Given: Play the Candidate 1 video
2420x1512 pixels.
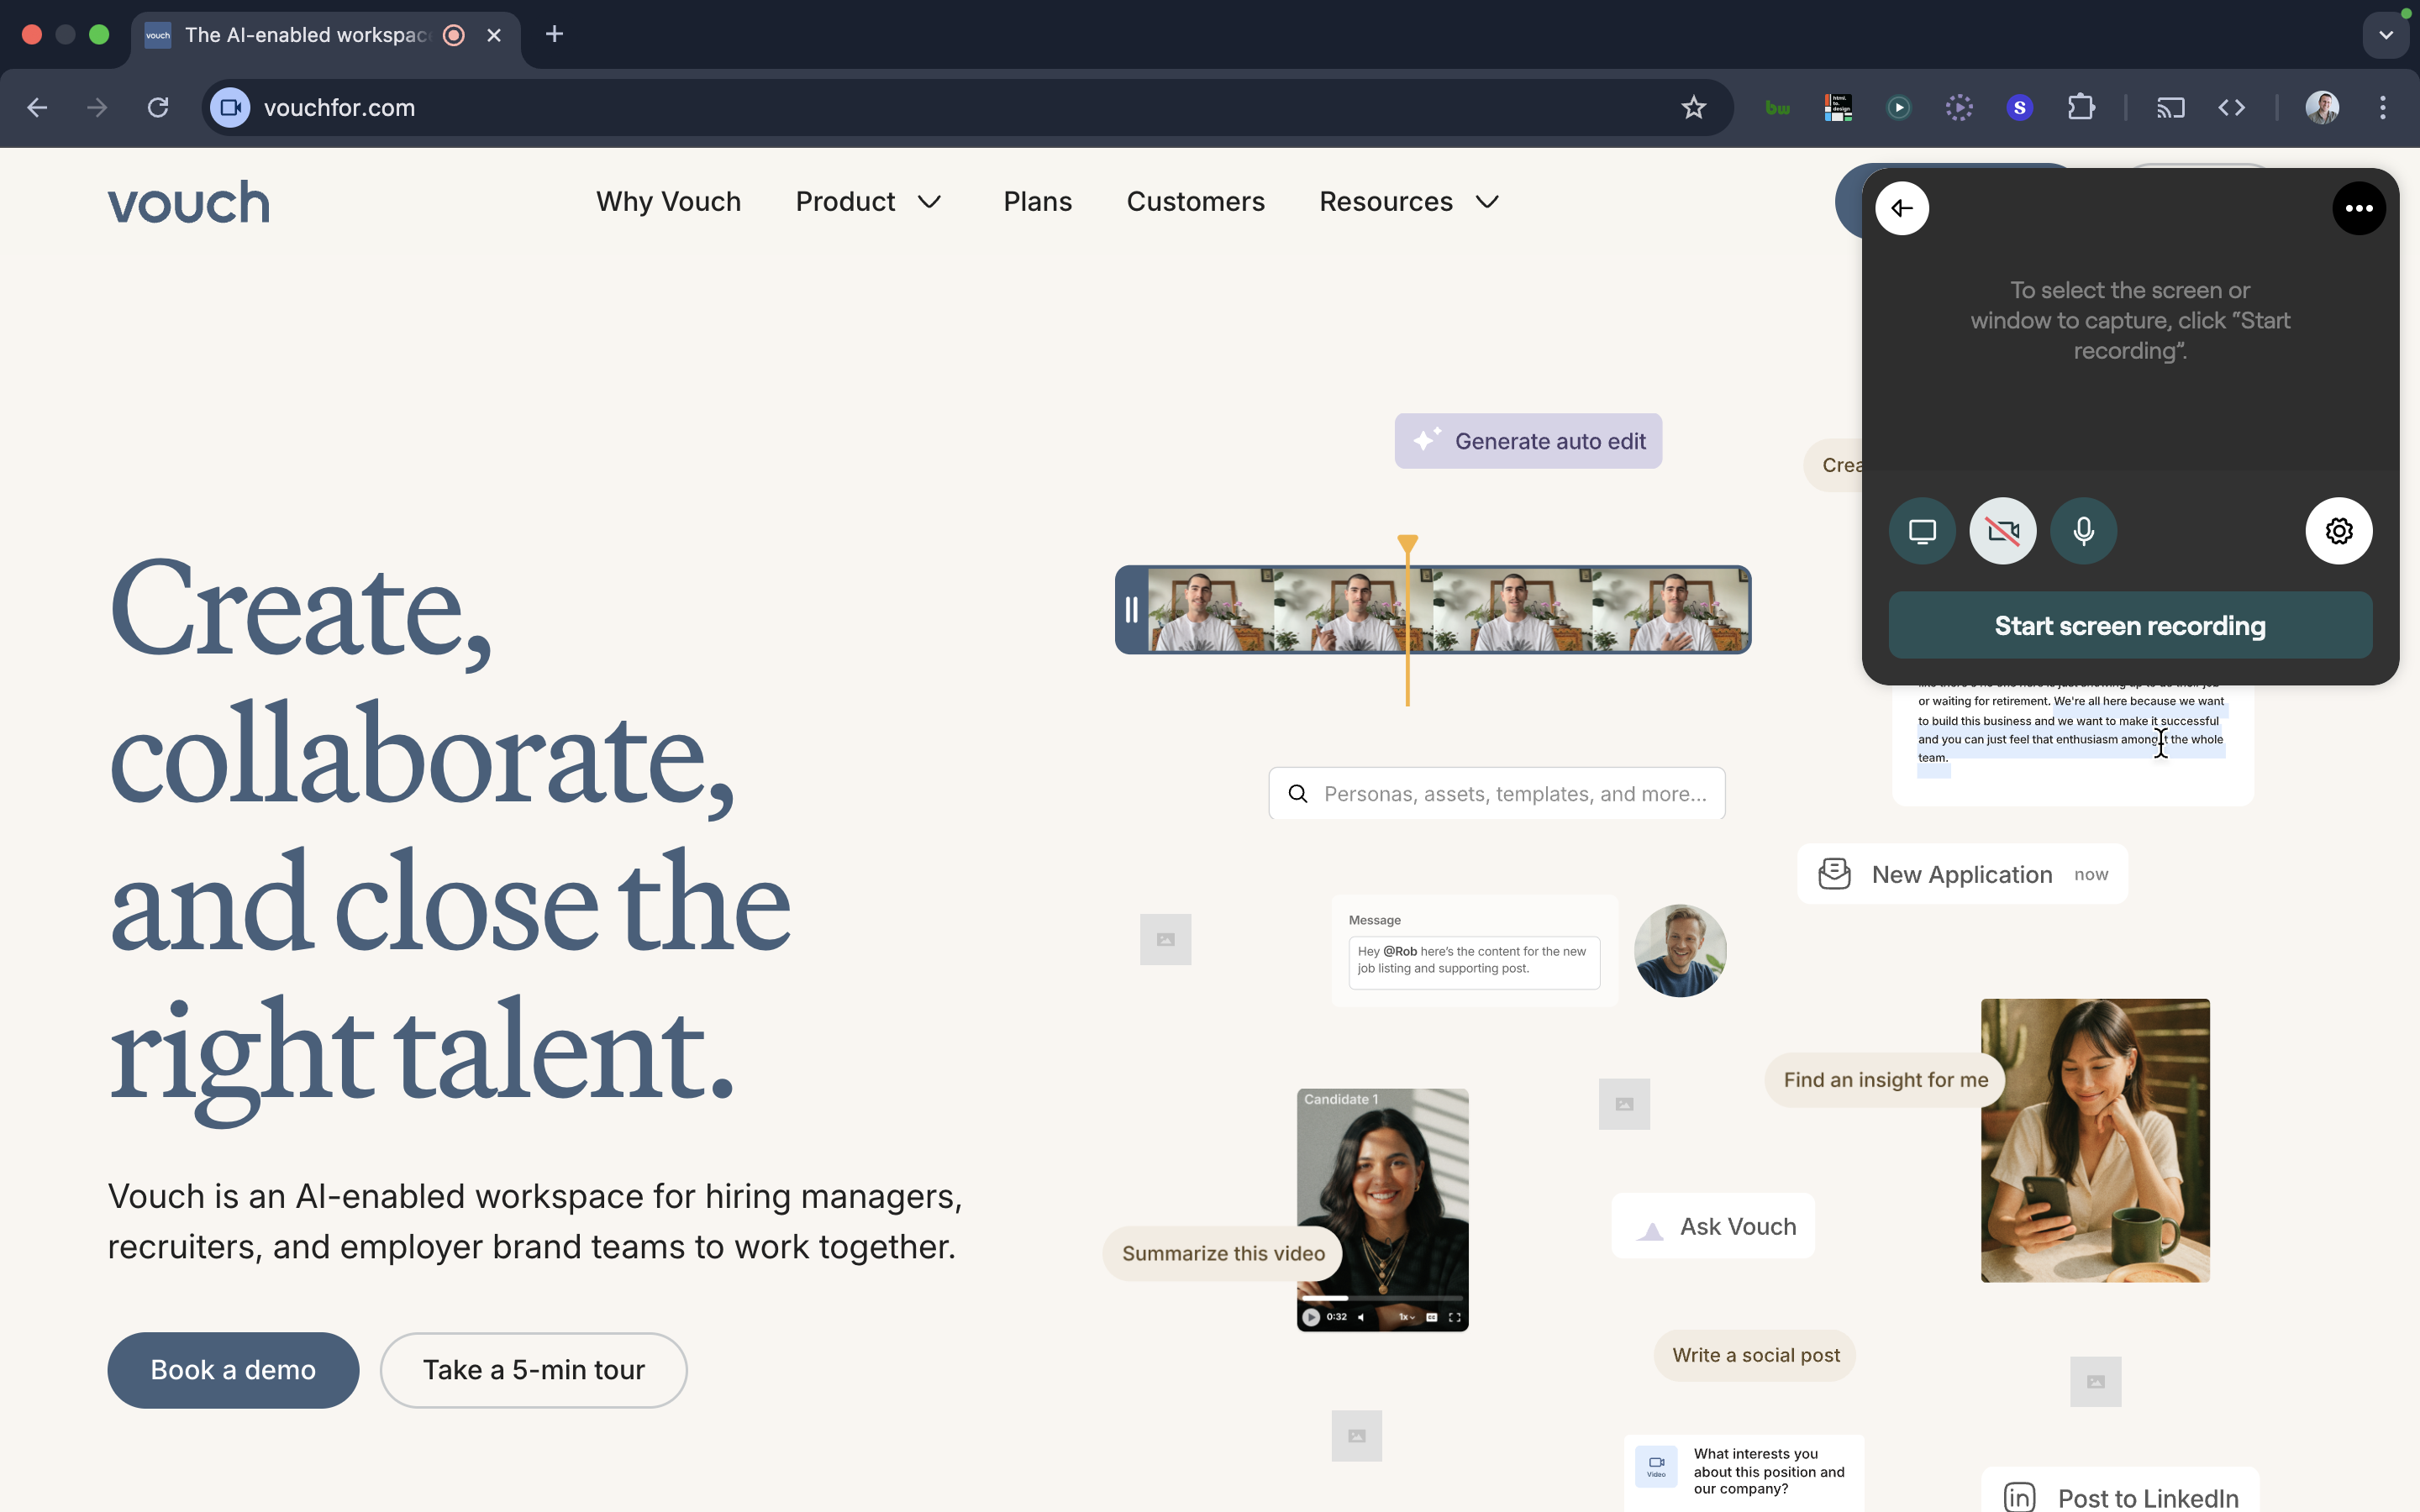Looking at the screenshot, I should coord(1311,1317).
